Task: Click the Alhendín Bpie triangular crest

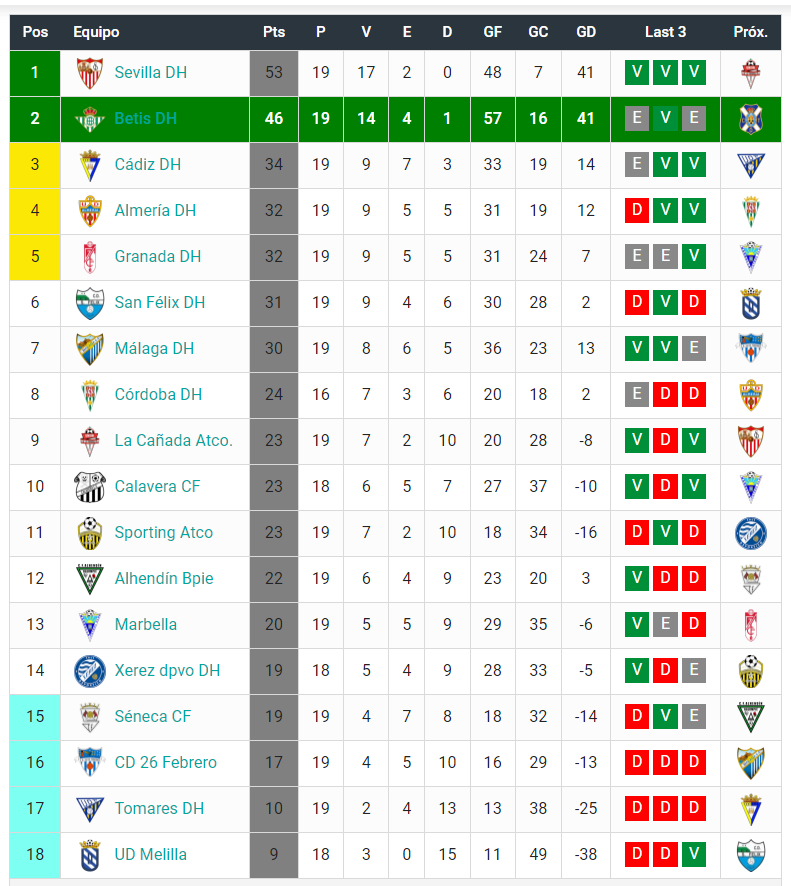Action: coord(90,579)
